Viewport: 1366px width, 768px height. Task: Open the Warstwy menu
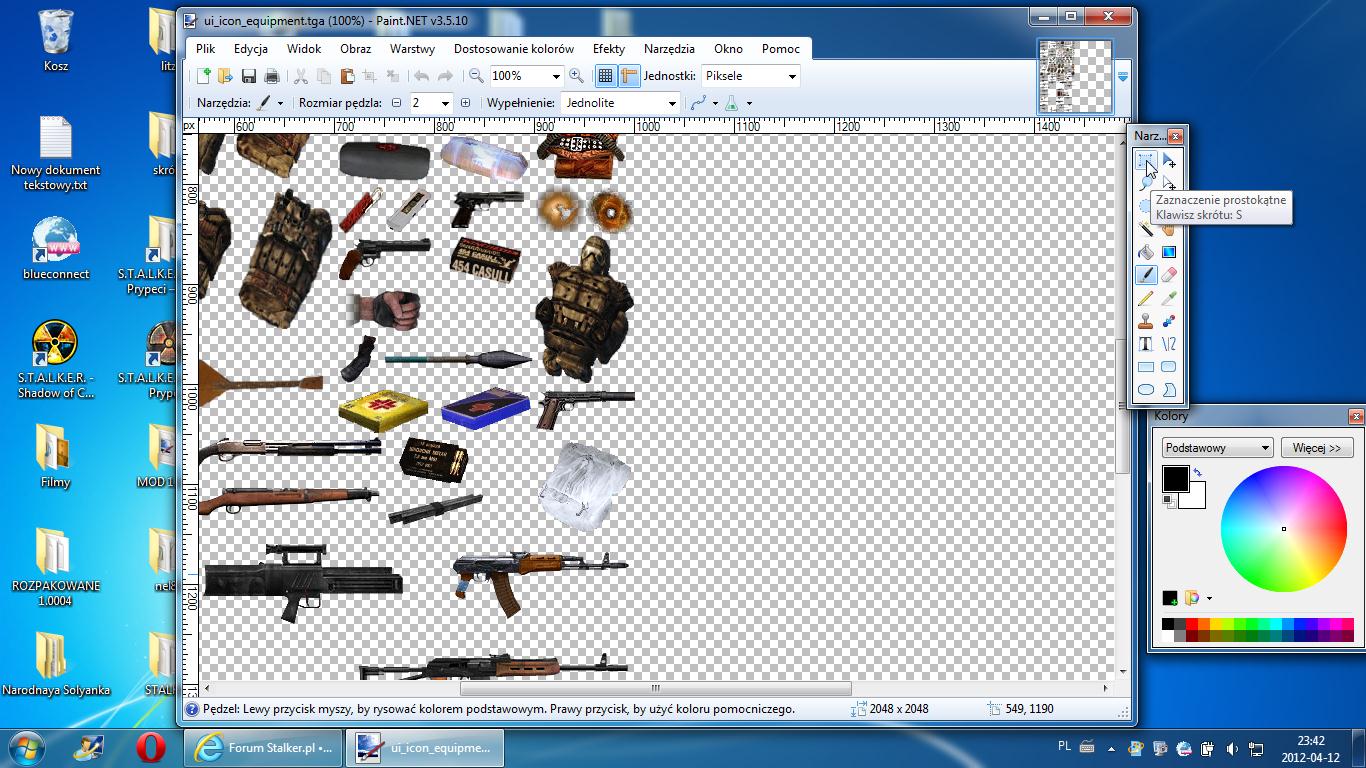[x=412, y=49]
